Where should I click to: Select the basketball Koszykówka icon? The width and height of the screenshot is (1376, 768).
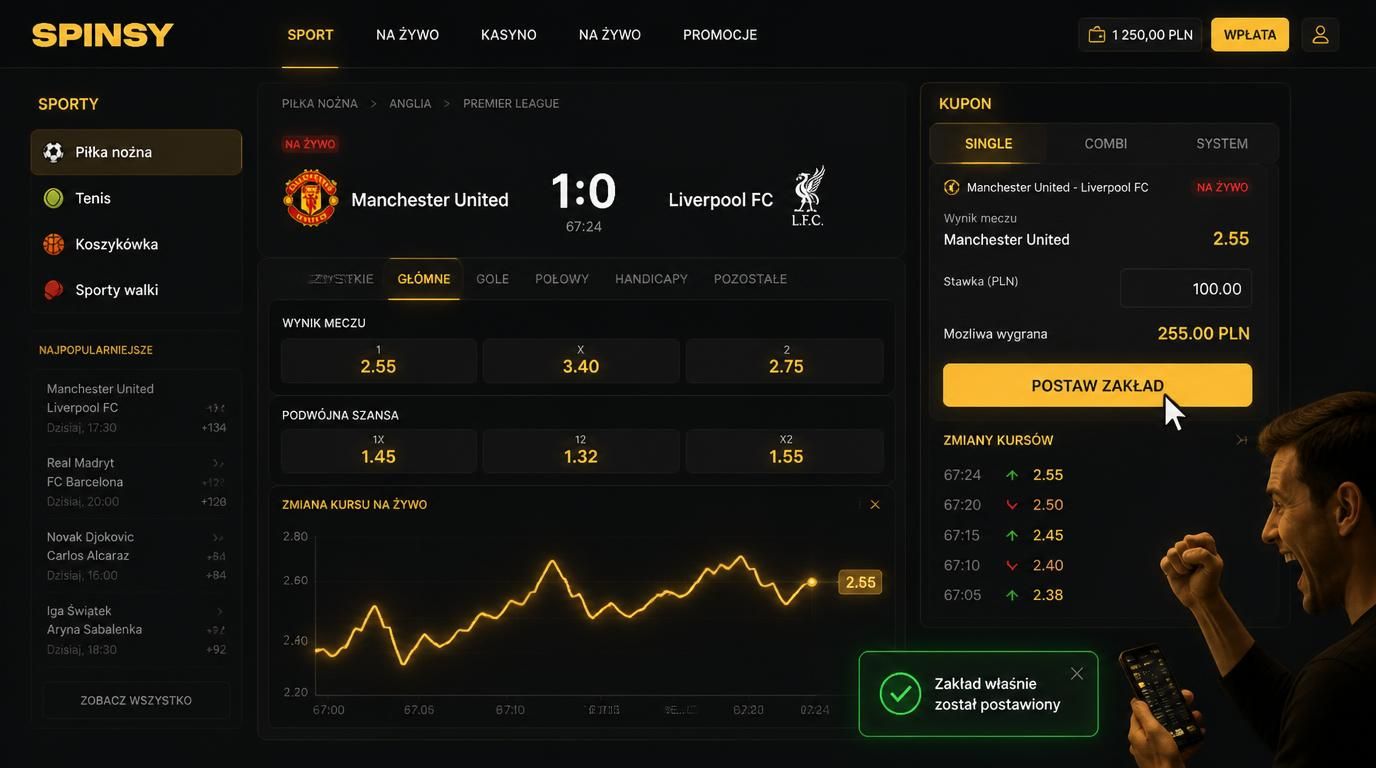(53, 244)
